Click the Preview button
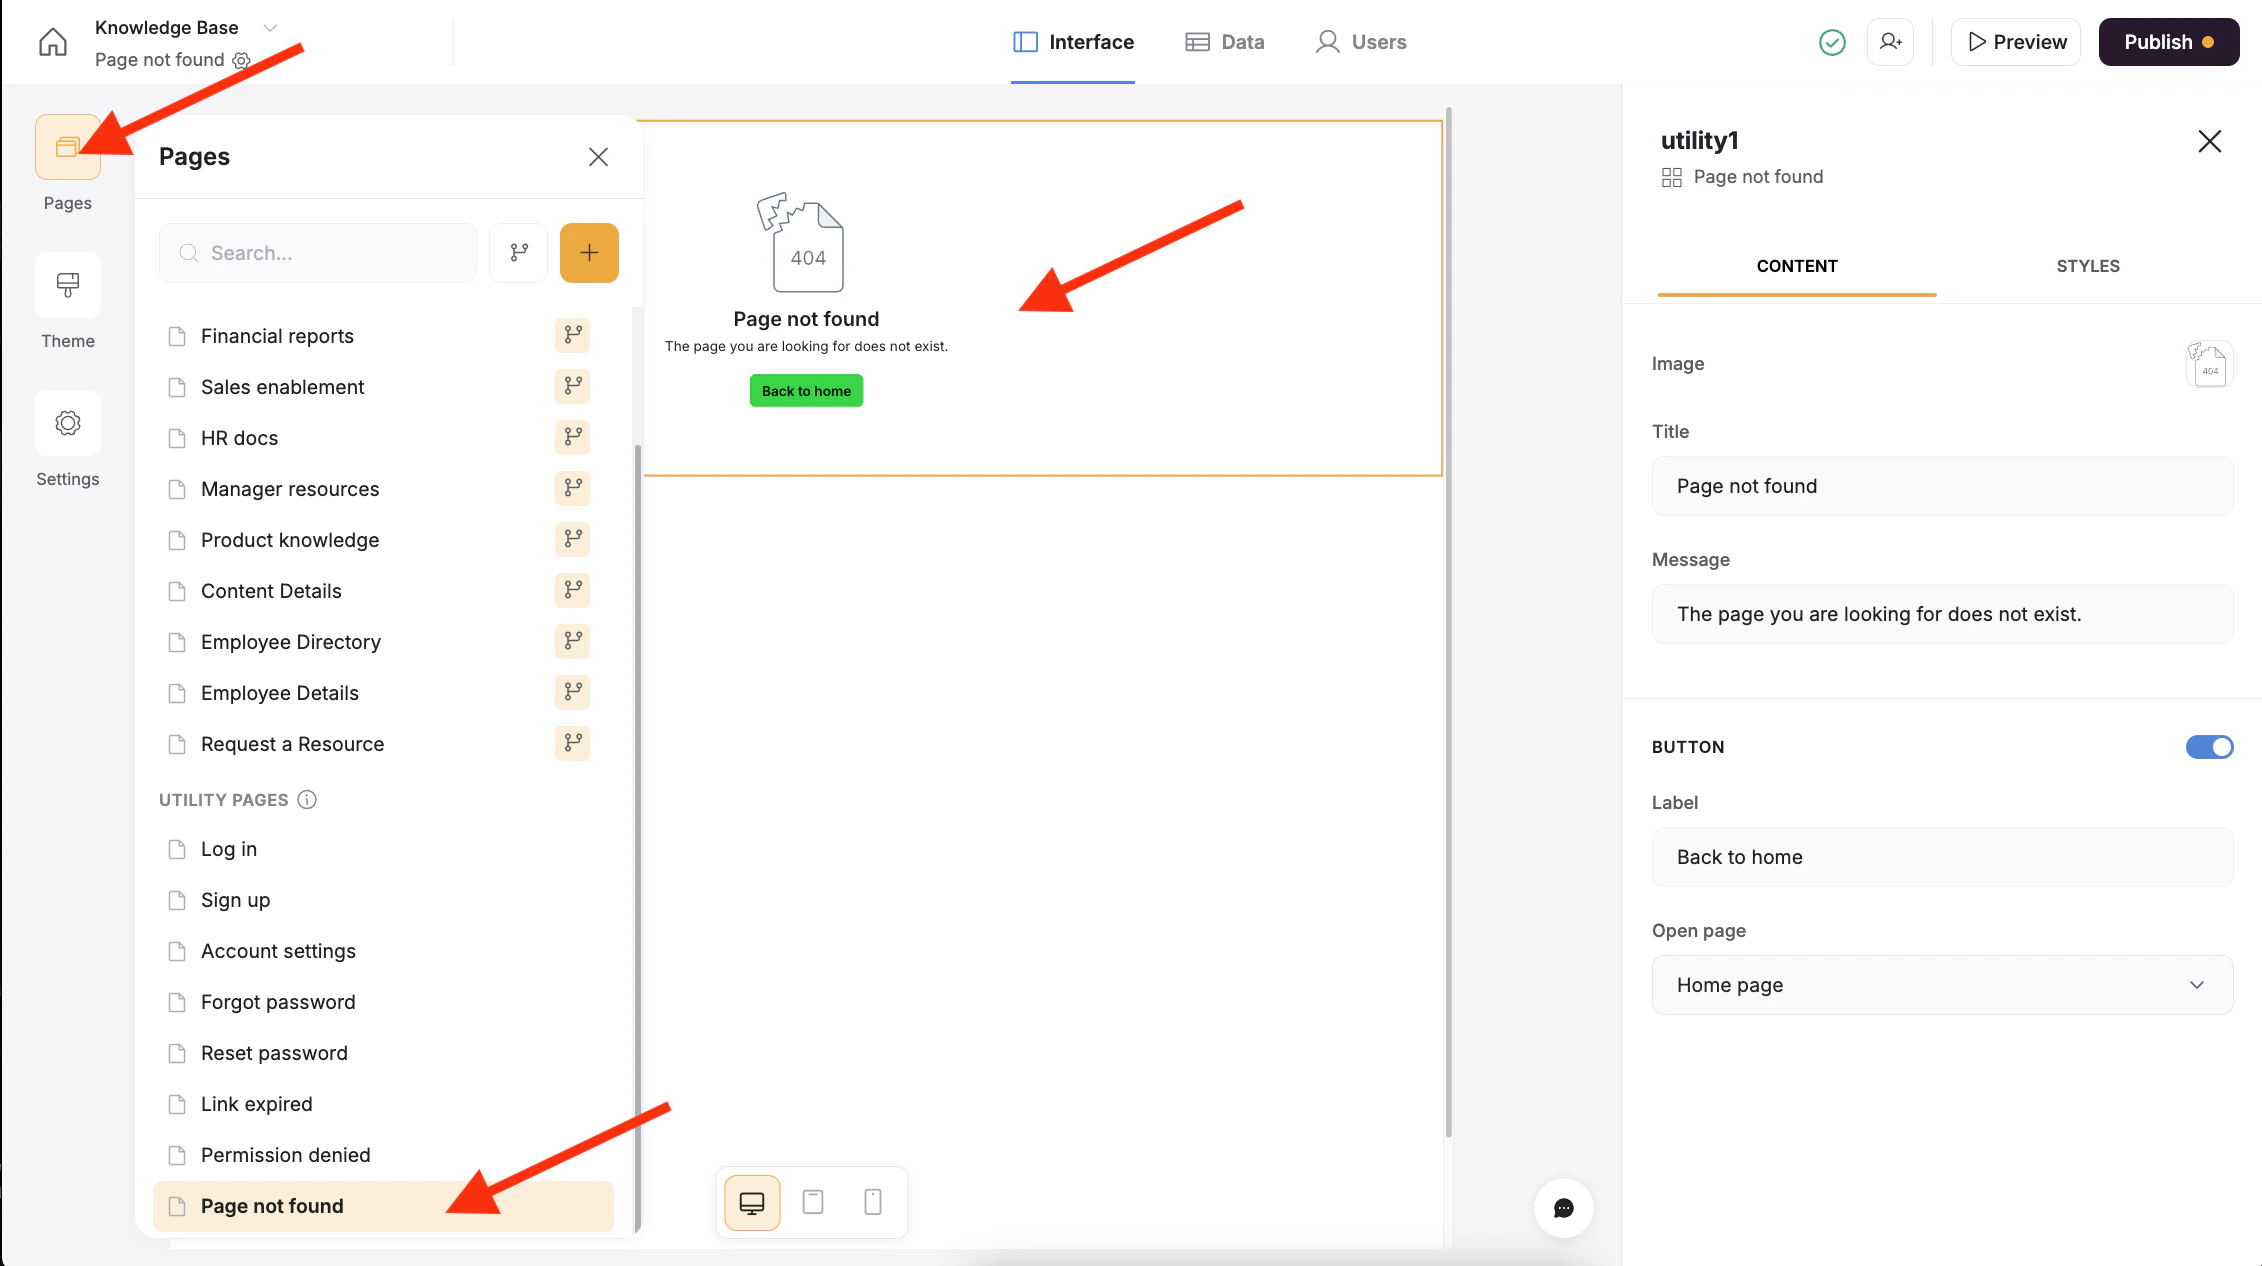Image resolution: width=2262 pixels, height=1266 pixels. click(x=2015, y=42)
